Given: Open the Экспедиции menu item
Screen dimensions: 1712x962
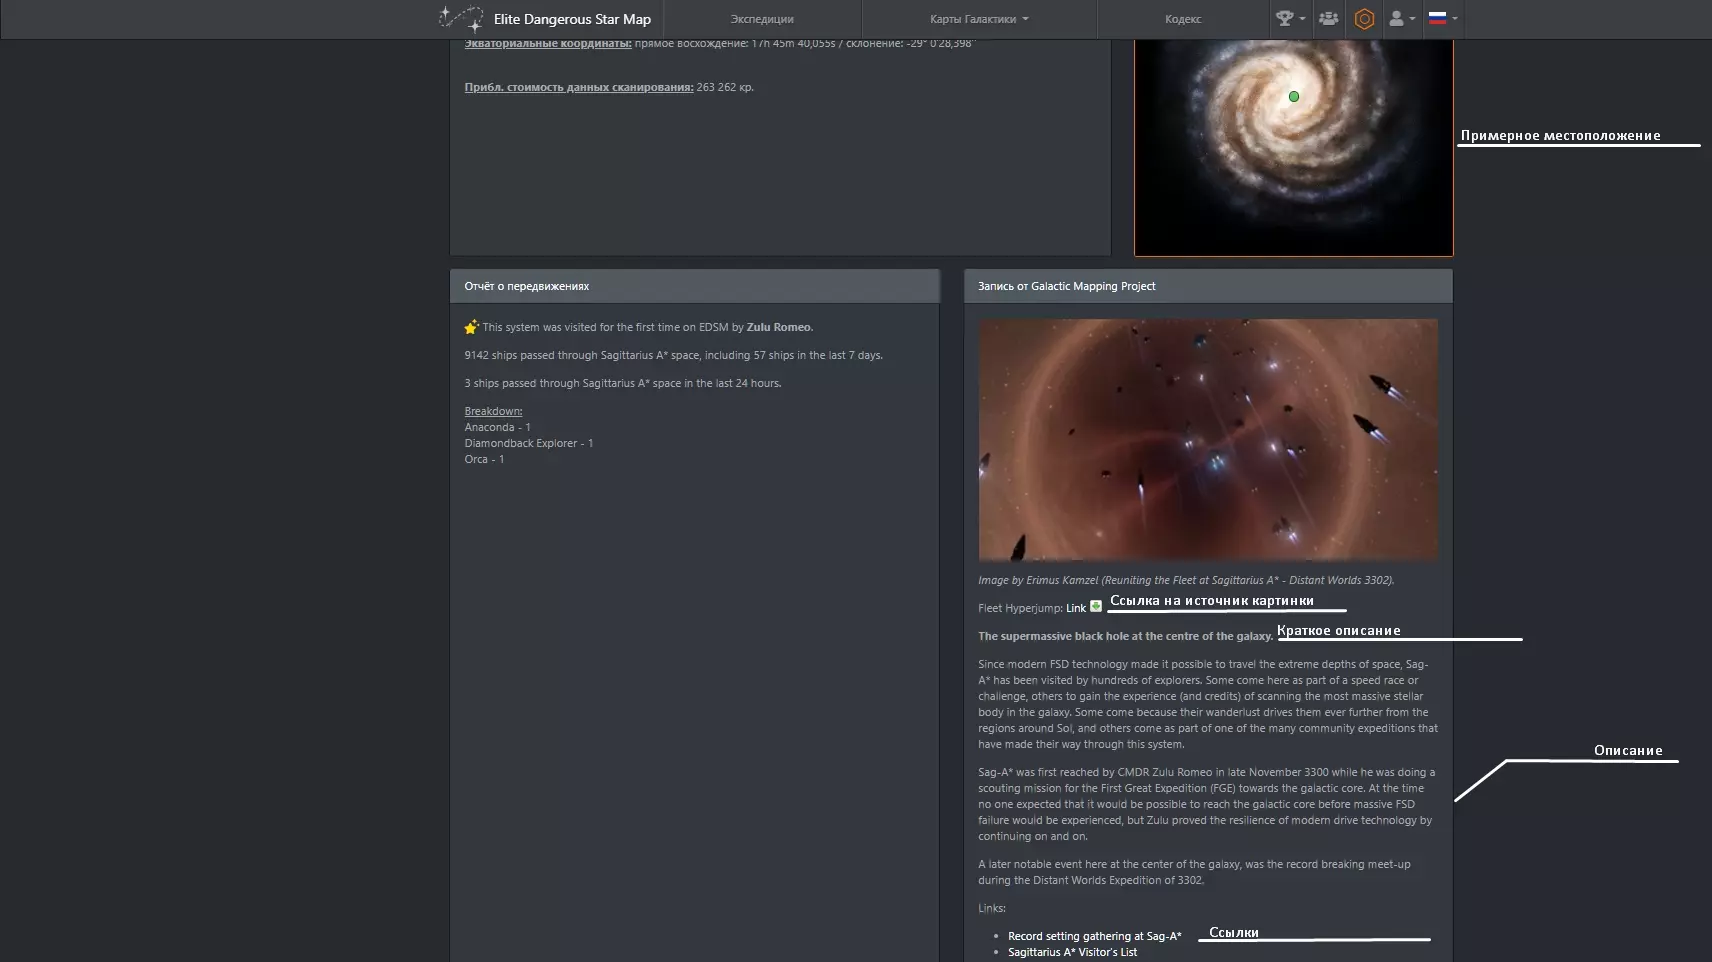Looking at the screenshot, I should pos(762,19).
